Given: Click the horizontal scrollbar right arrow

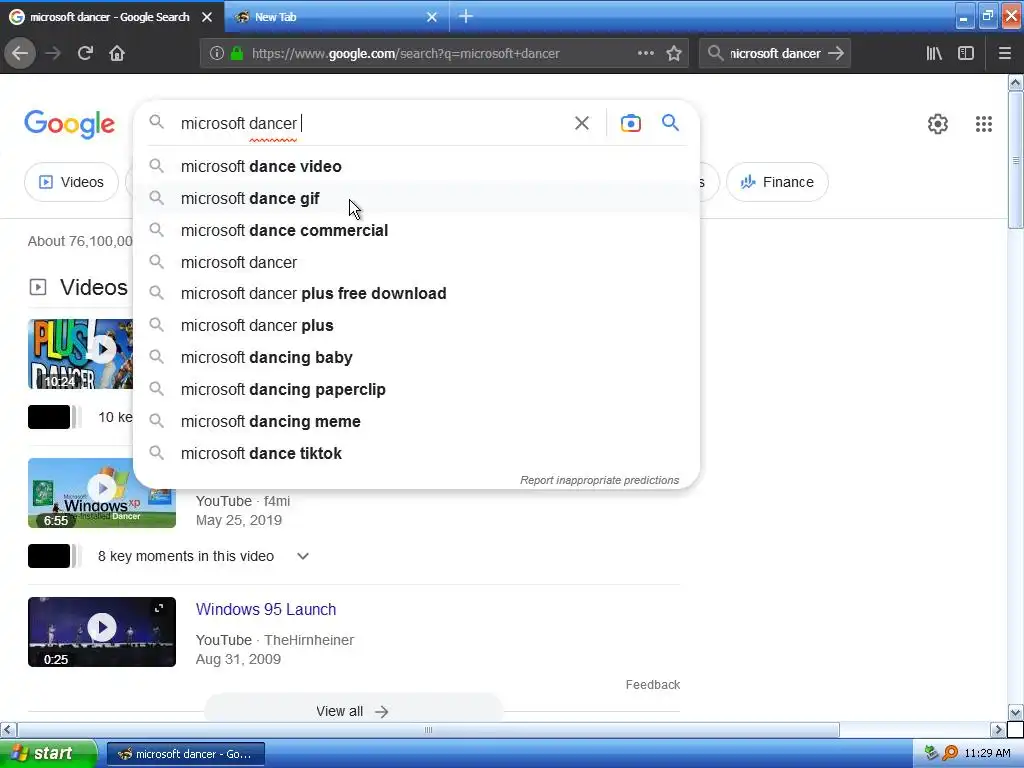Looking at the screenshot, I should point(998,729).
